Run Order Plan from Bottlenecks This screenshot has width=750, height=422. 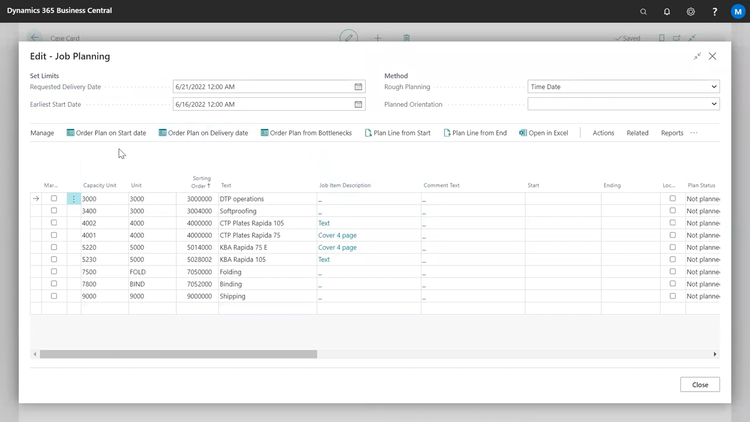pyautogui.click(x=306, y=133)
